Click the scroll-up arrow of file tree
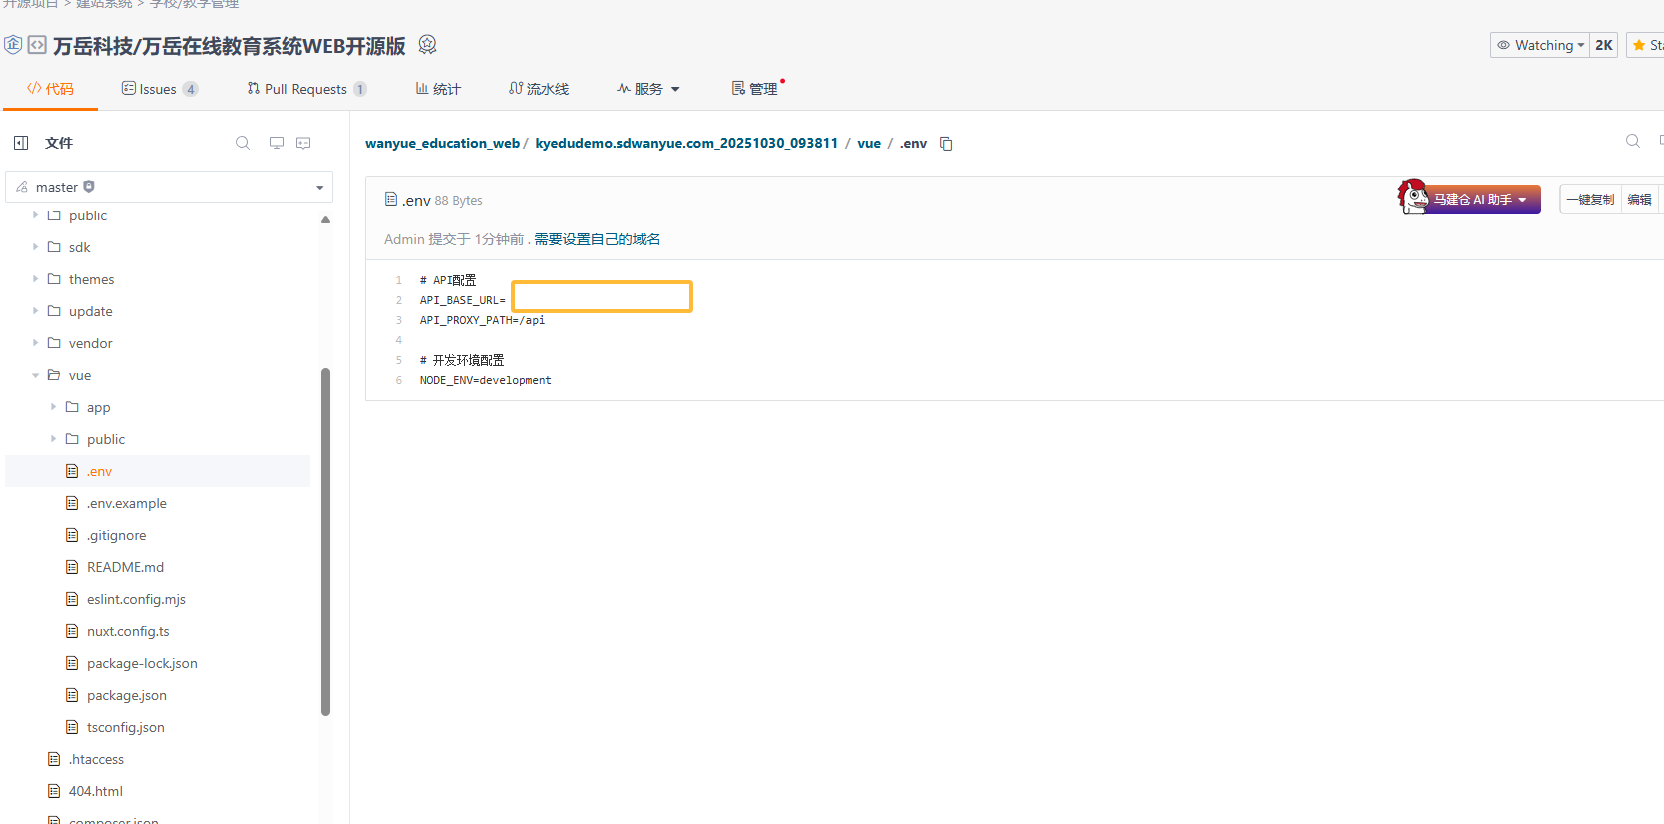 pyautogui.click(x=325, y=219)
